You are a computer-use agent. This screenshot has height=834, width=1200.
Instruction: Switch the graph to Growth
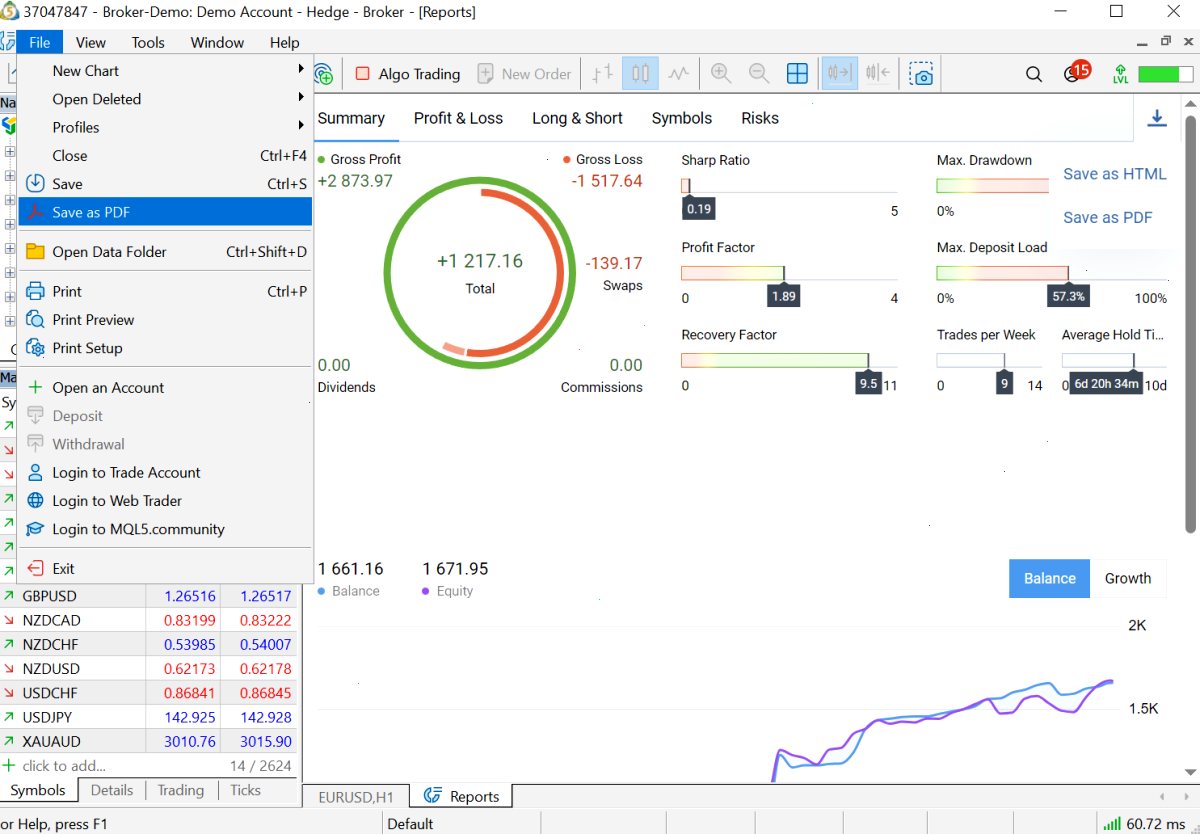1128,578
